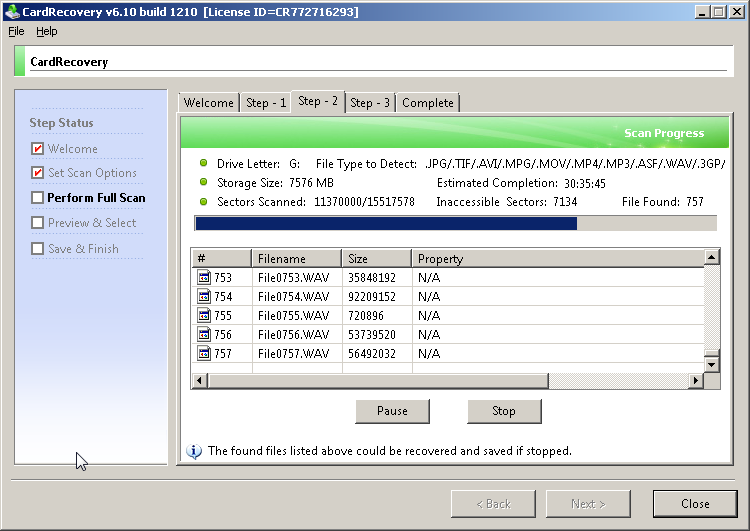Image resolution: width=750 pixels, height=531 pixels.
Task: Pause the scan with the Pause button
Action: click(392, 411)
